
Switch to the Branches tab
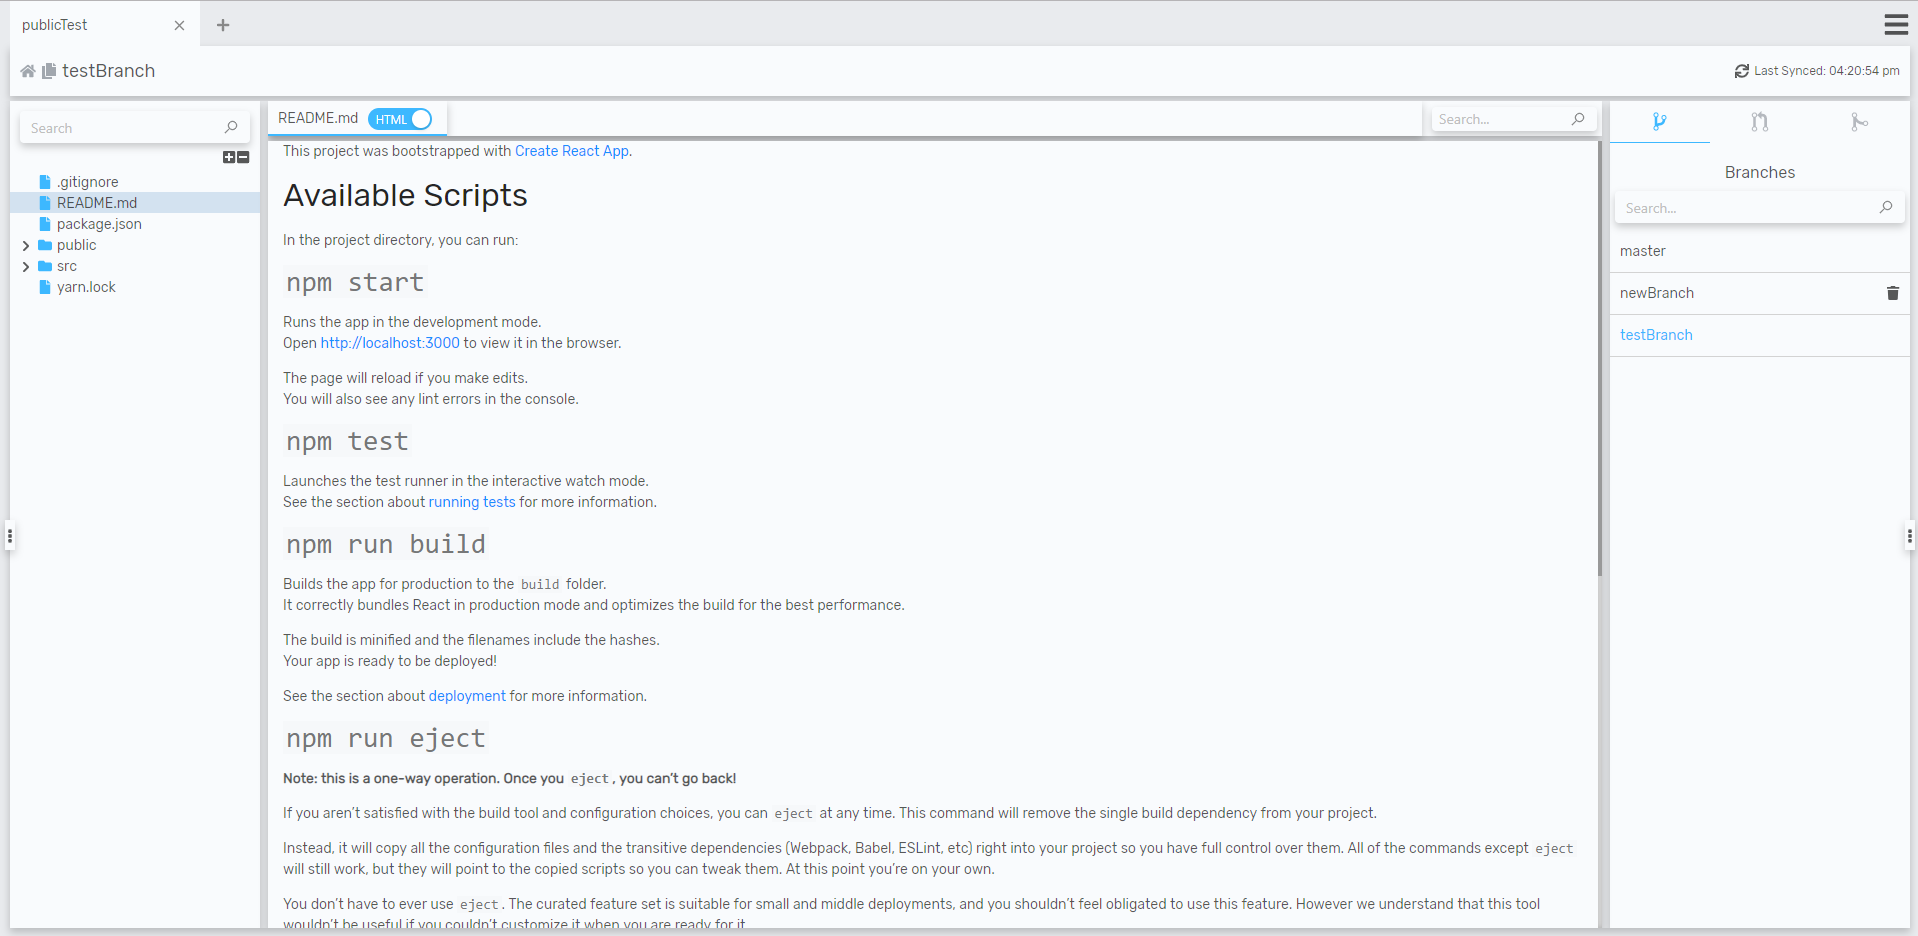(x=1660, y=122)
